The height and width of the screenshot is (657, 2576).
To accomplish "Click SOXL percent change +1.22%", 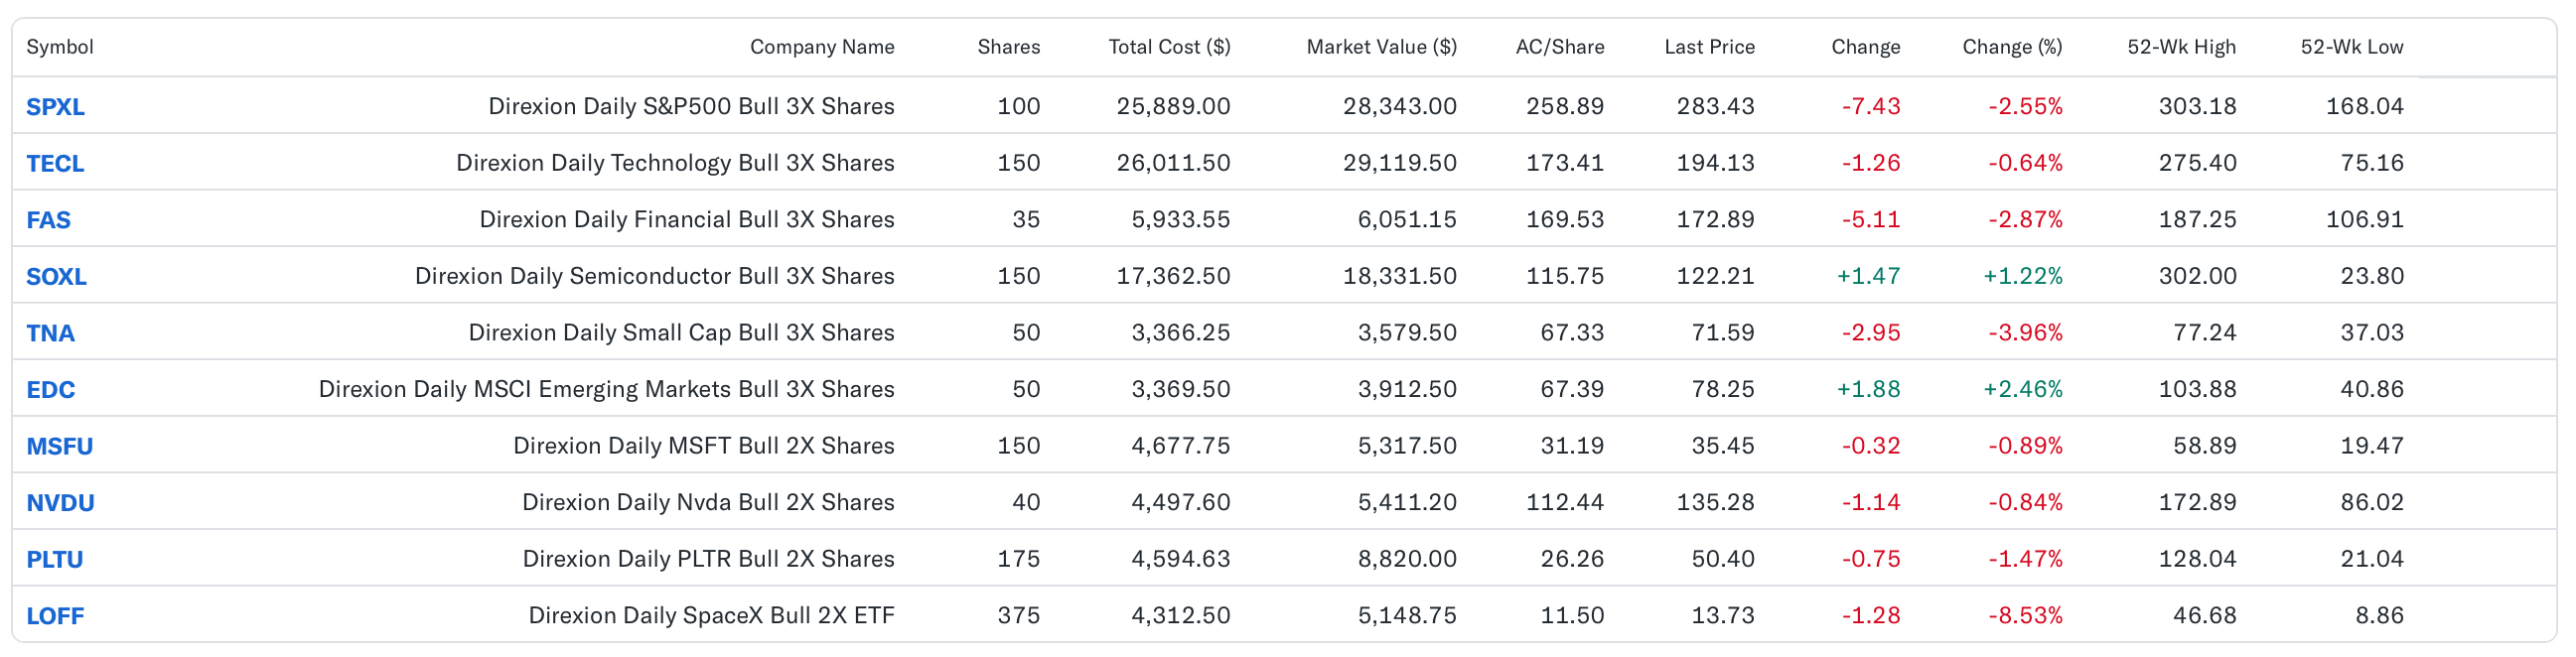I will click(2022, 276).
